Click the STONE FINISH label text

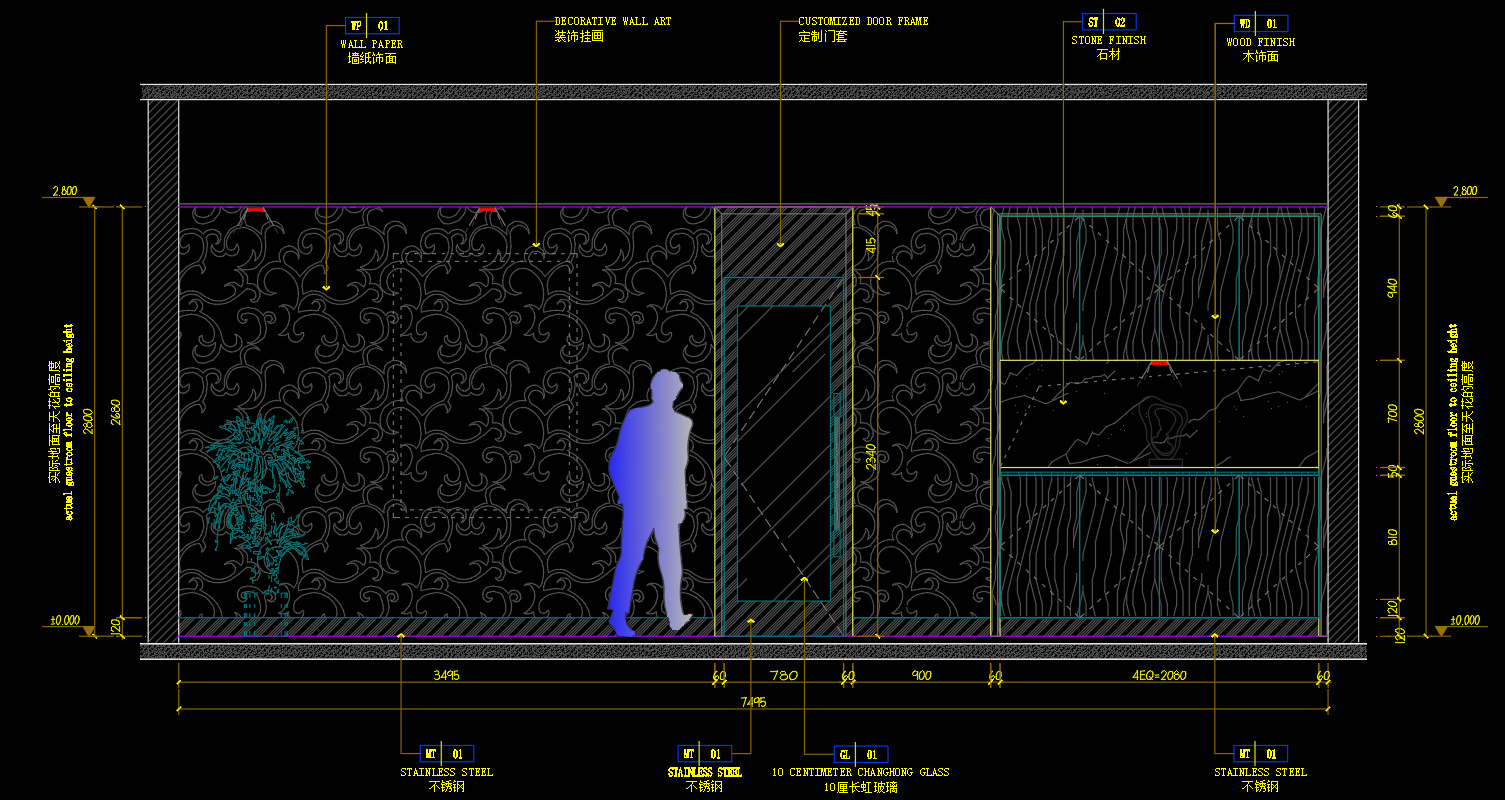pos(1108,40)
